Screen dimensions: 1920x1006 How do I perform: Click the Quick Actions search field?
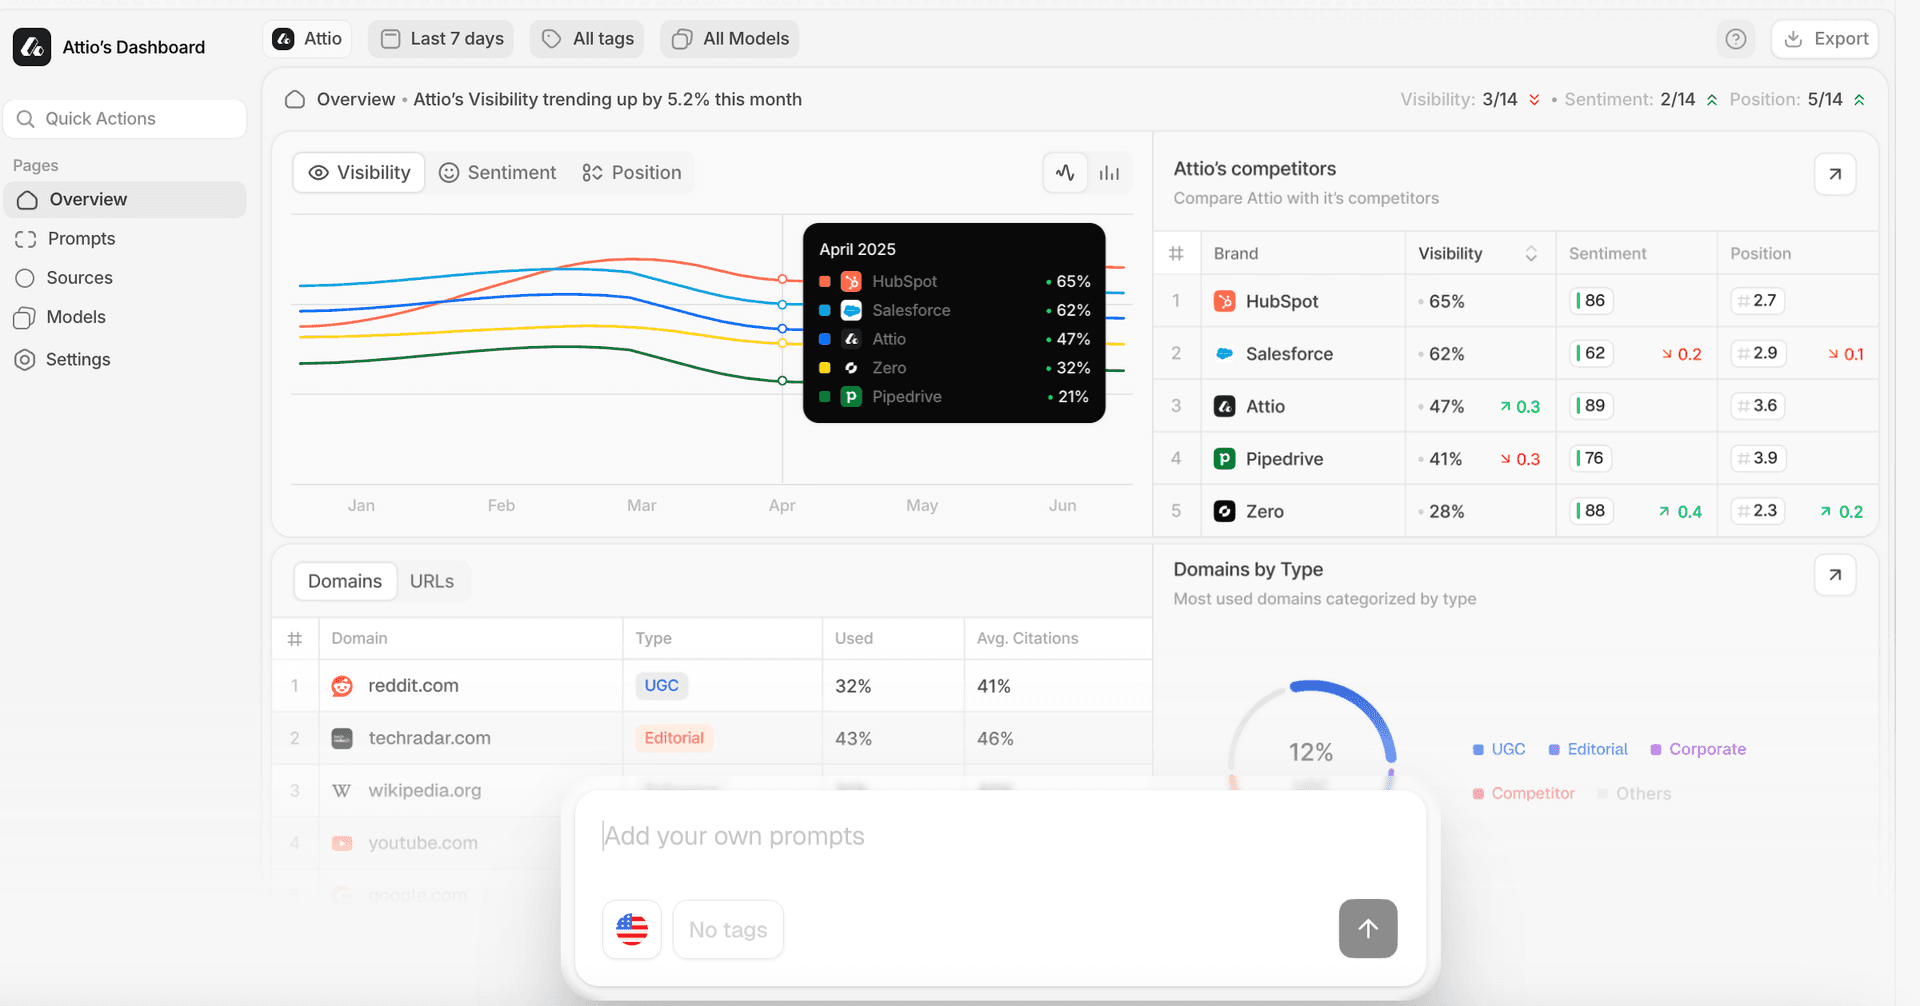coord(125,119)
